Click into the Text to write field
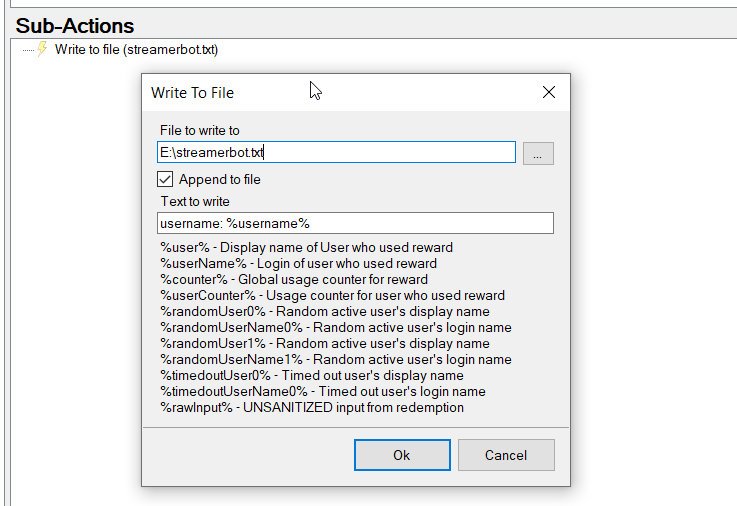Viewport: 737px width, 506px height. point(355,223)
